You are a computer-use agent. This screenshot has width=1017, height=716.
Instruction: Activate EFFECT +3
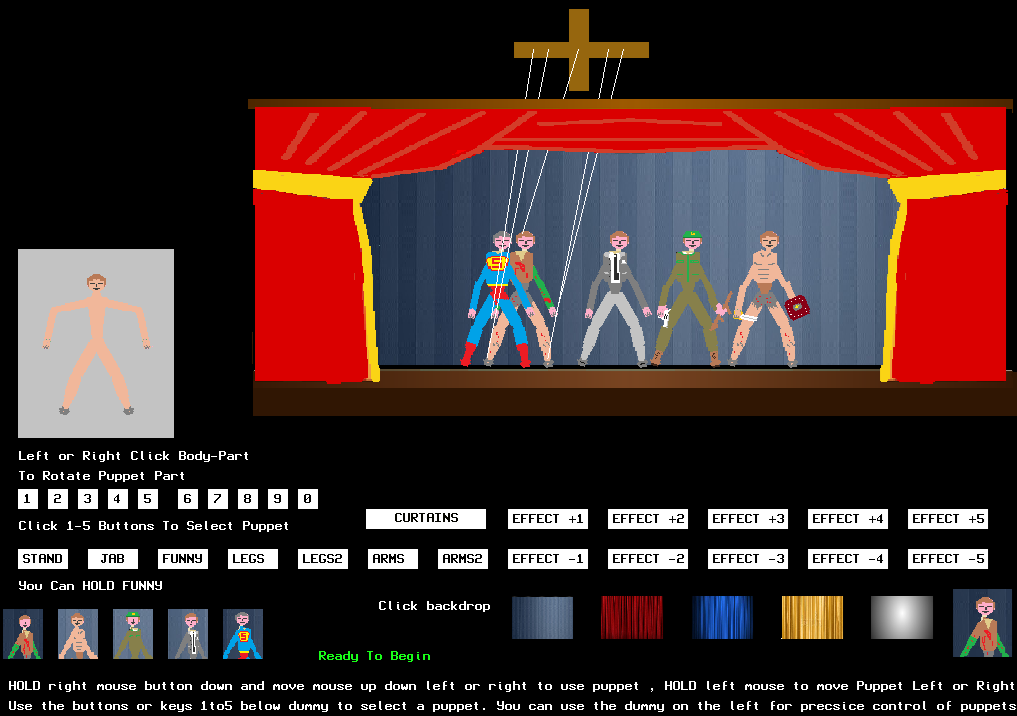pyautogui.click(x=748, y=519)
